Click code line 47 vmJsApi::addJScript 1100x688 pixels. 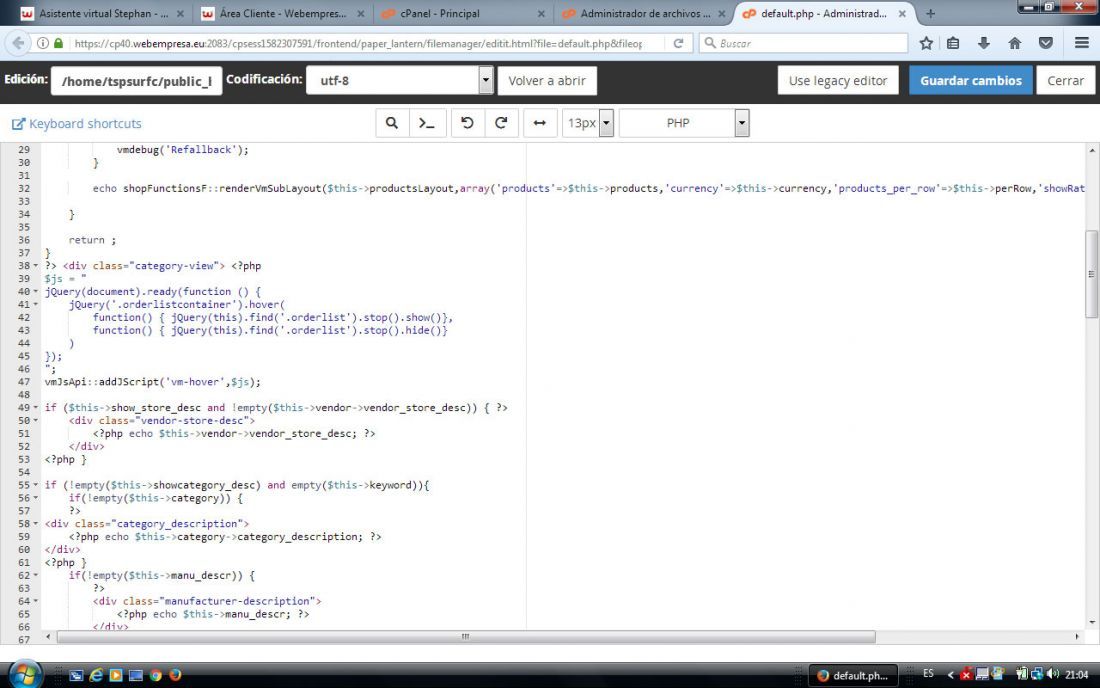[x=152, y=382]
